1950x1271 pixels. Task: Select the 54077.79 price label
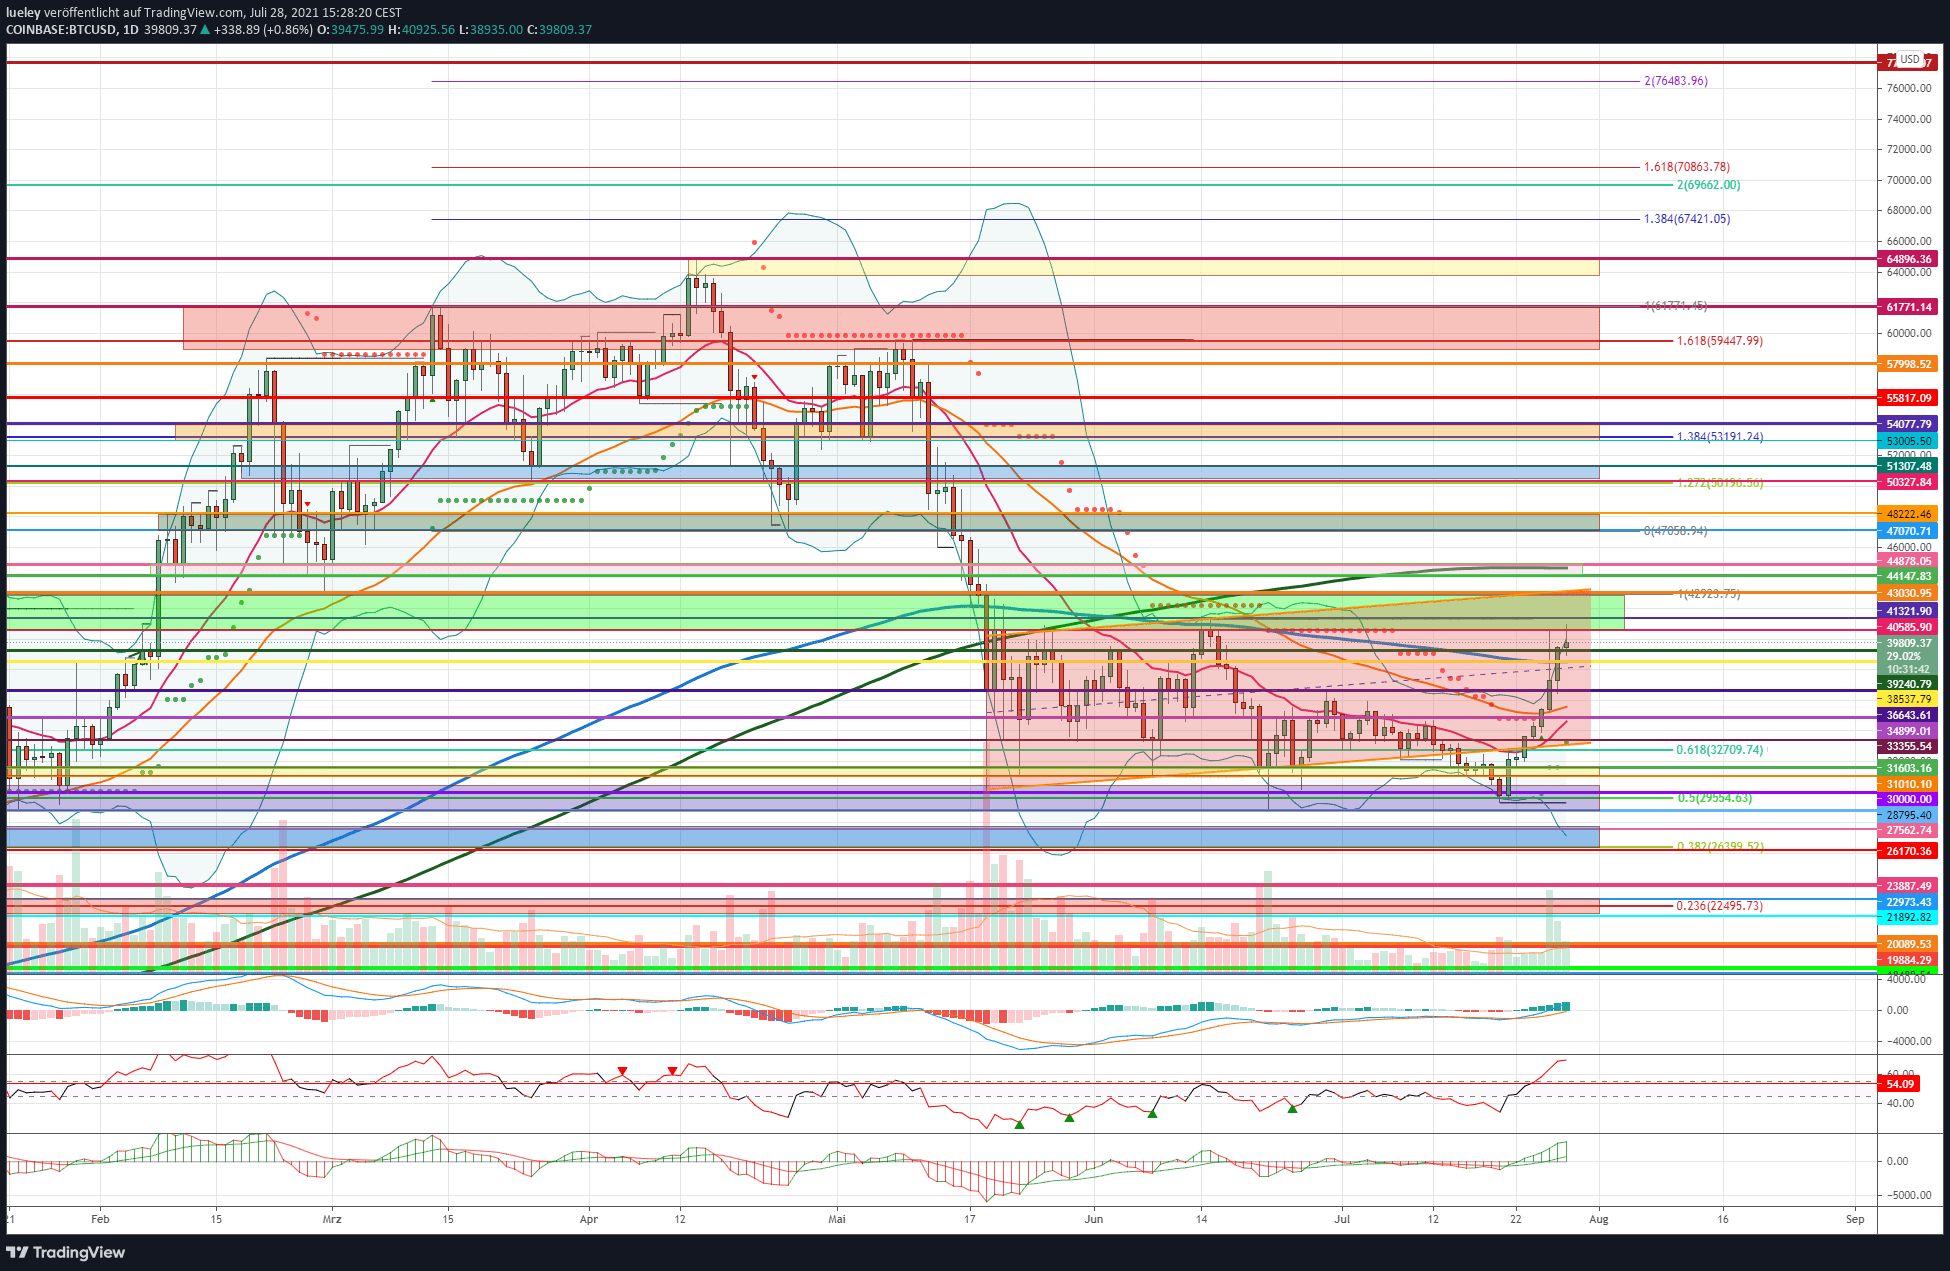coord(1908,424)
